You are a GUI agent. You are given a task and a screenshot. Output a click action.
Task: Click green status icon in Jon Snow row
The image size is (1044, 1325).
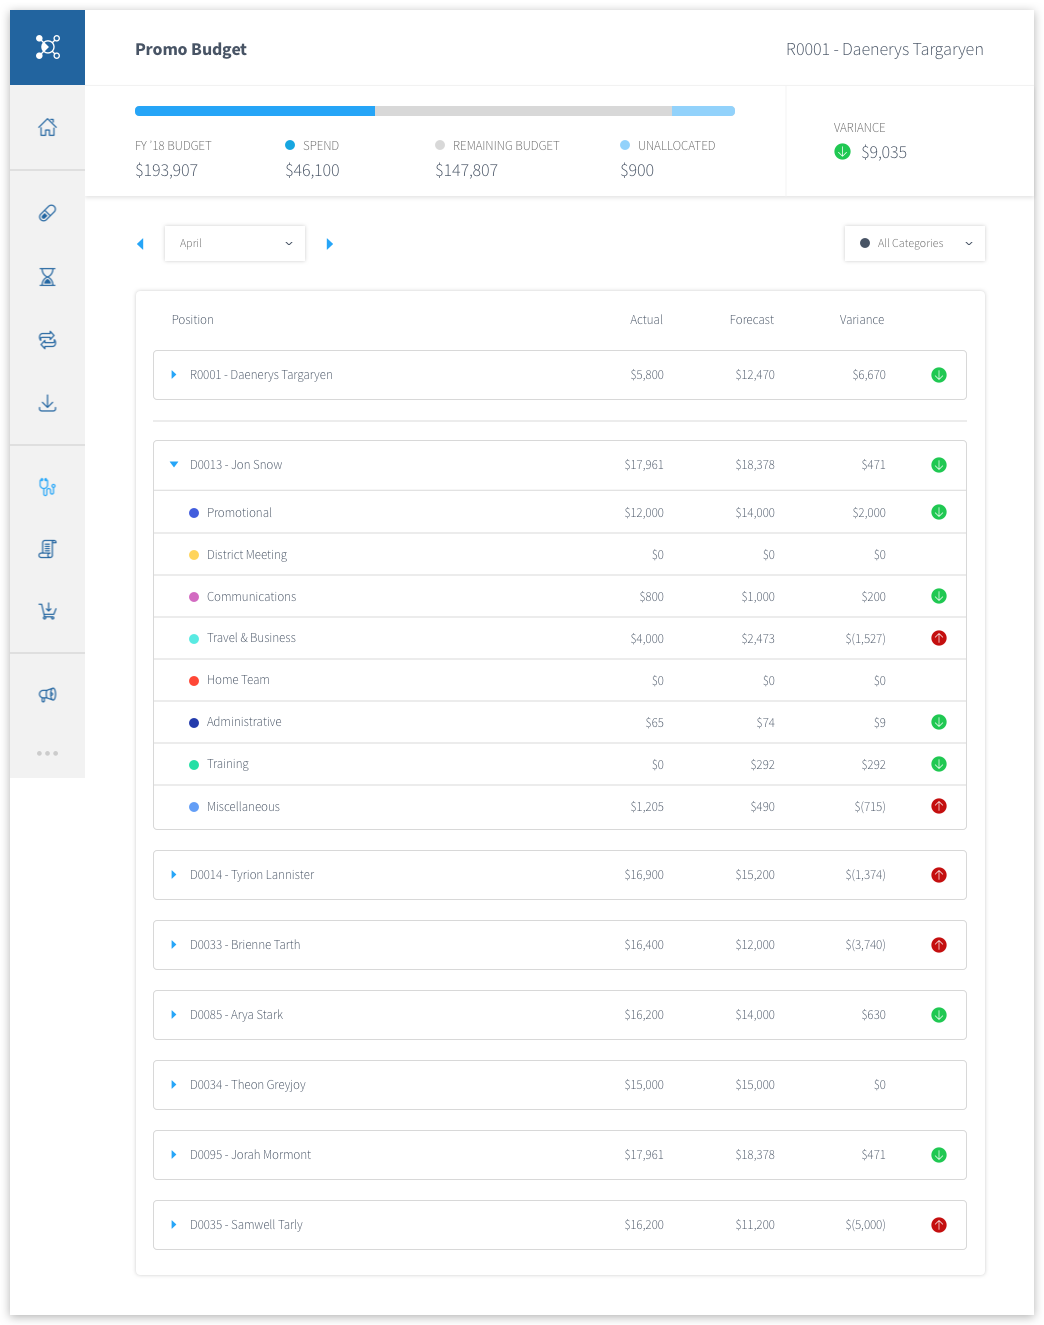coord(939,465)
